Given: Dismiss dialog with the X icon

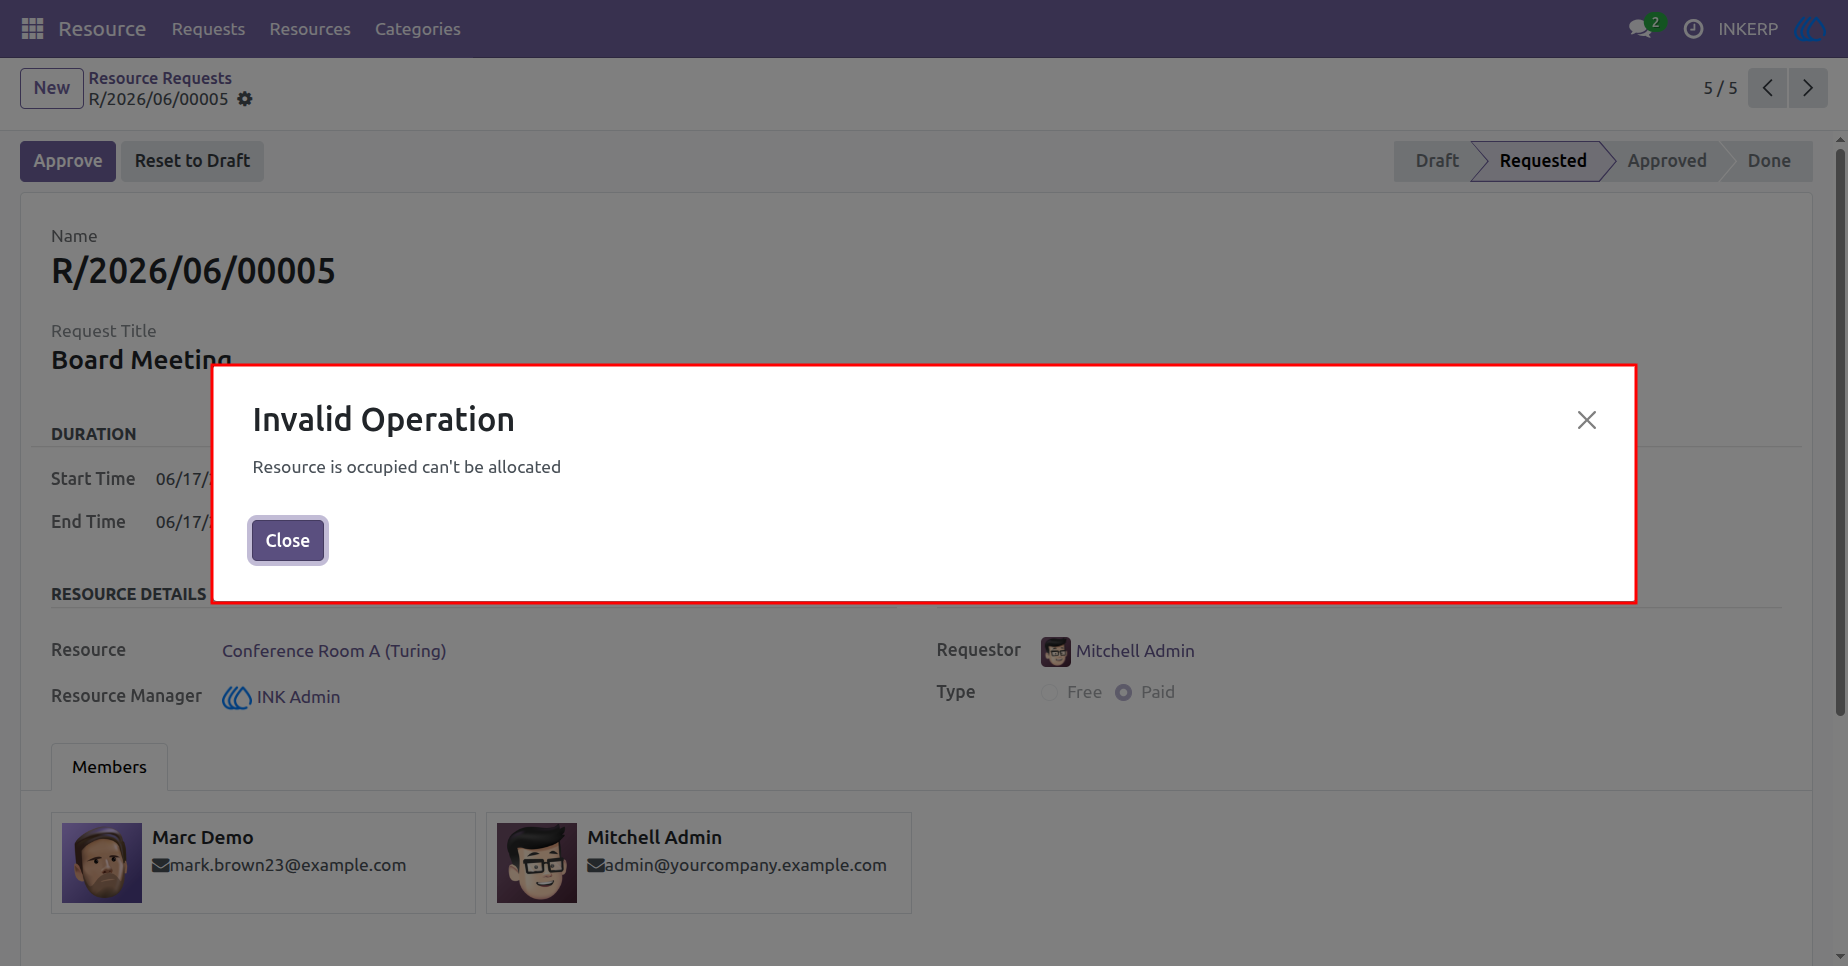Looking at the screenshot, I should (1587, 420).
